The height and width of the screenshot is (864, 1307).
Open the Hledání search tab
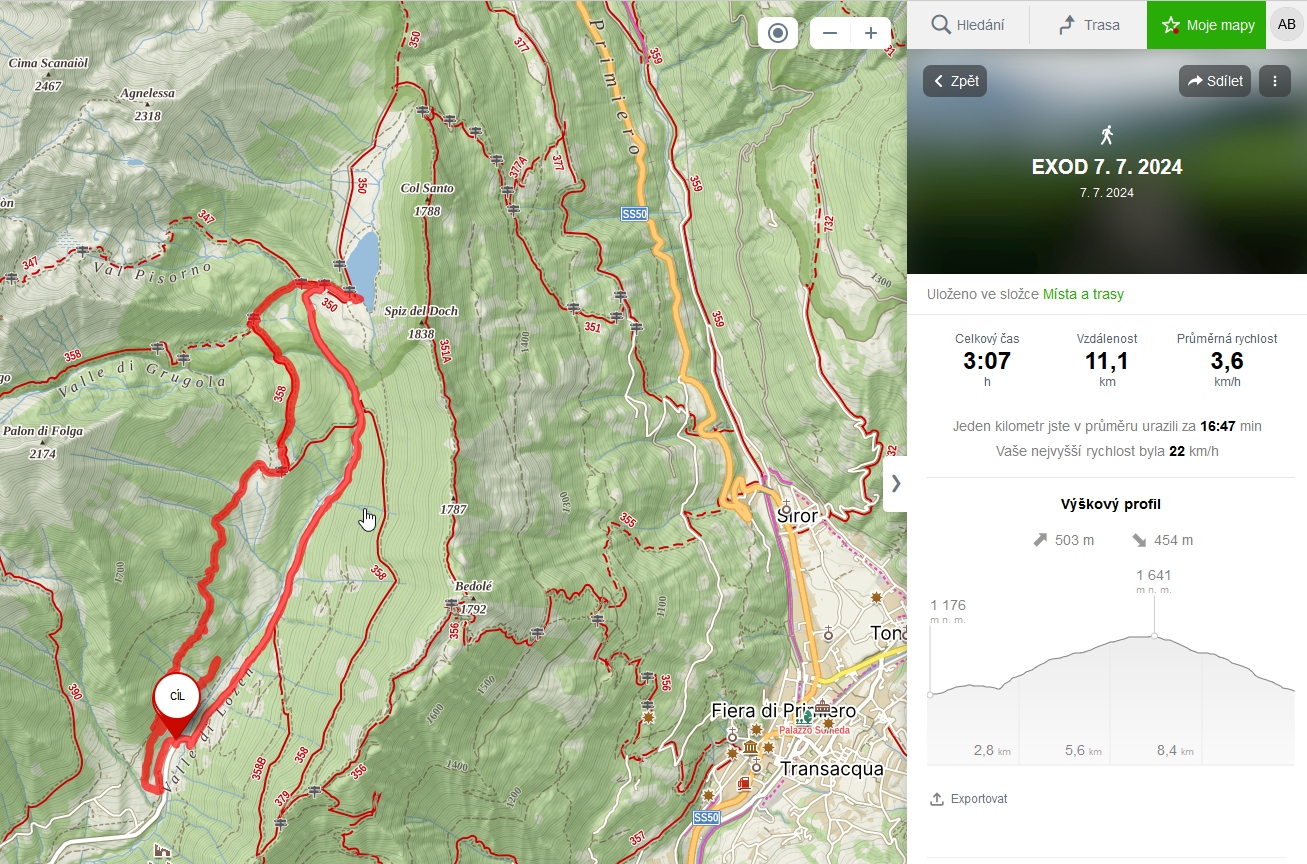pyautogui.click(x=967, y=25)
